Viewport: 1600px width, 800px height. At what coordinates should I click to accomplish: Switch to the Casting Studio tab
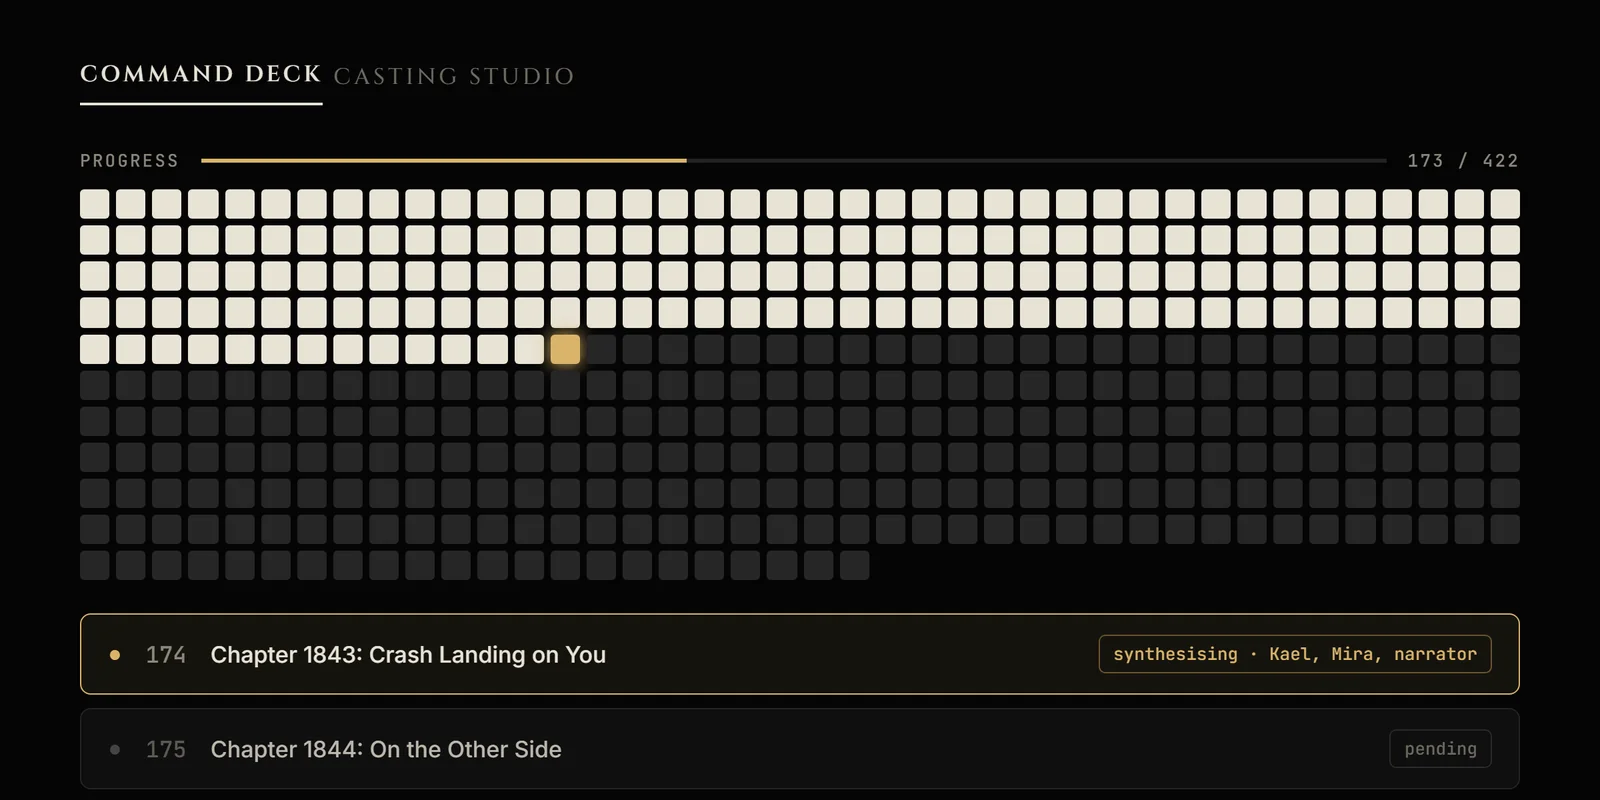pyautogui.click(x=454, y=76)
